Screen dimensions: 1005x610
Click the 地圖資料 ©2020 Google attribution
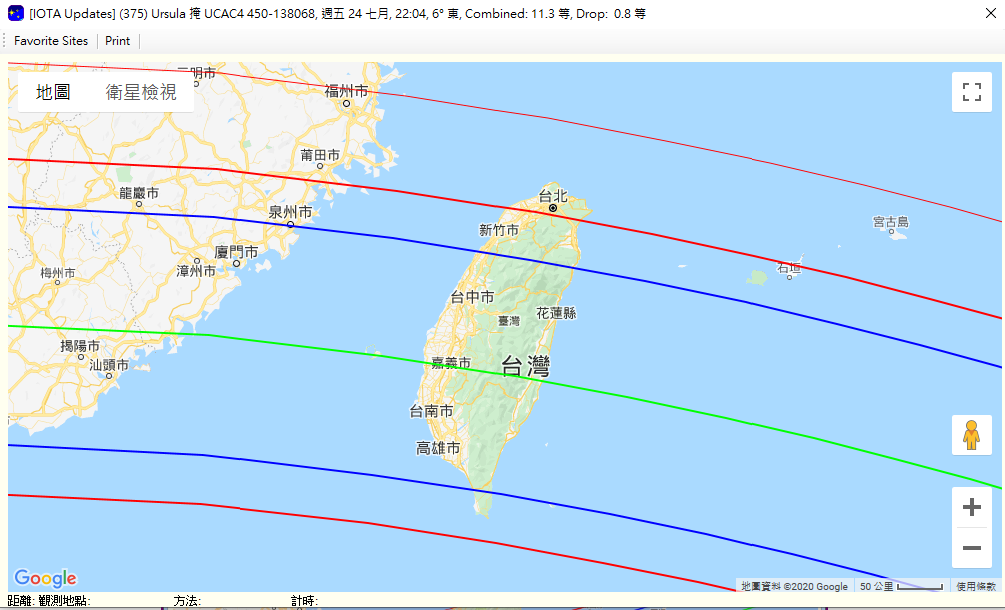coord(794,586)
